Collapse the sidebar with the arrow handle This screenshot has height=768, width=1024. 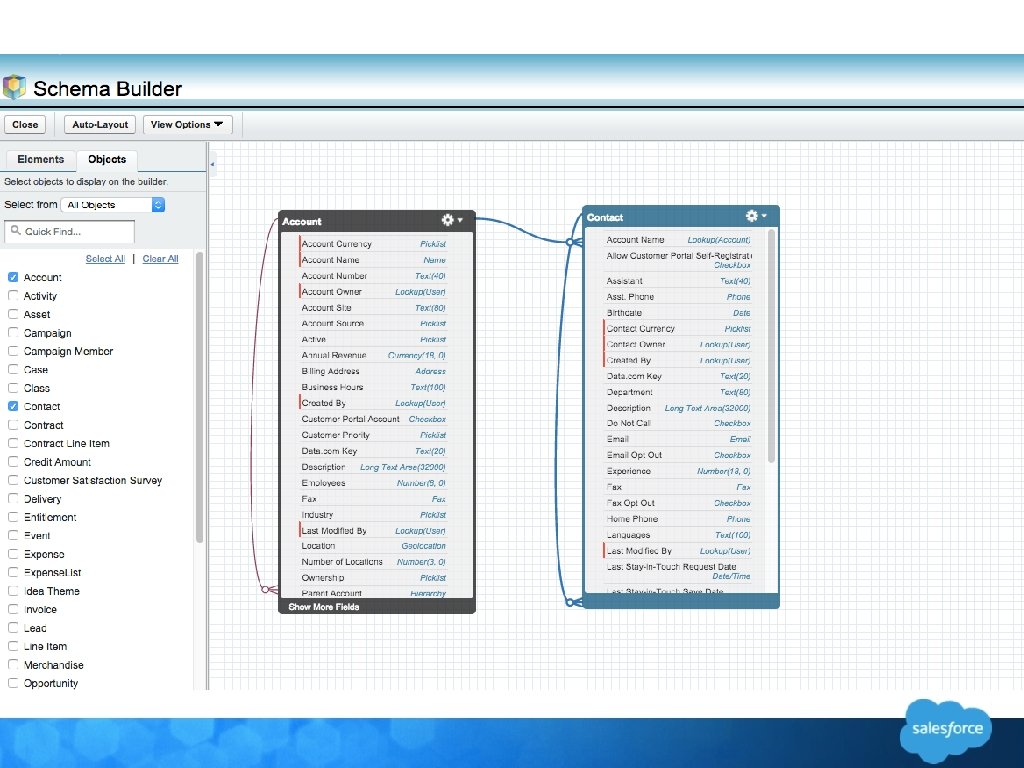coord(212,164)
